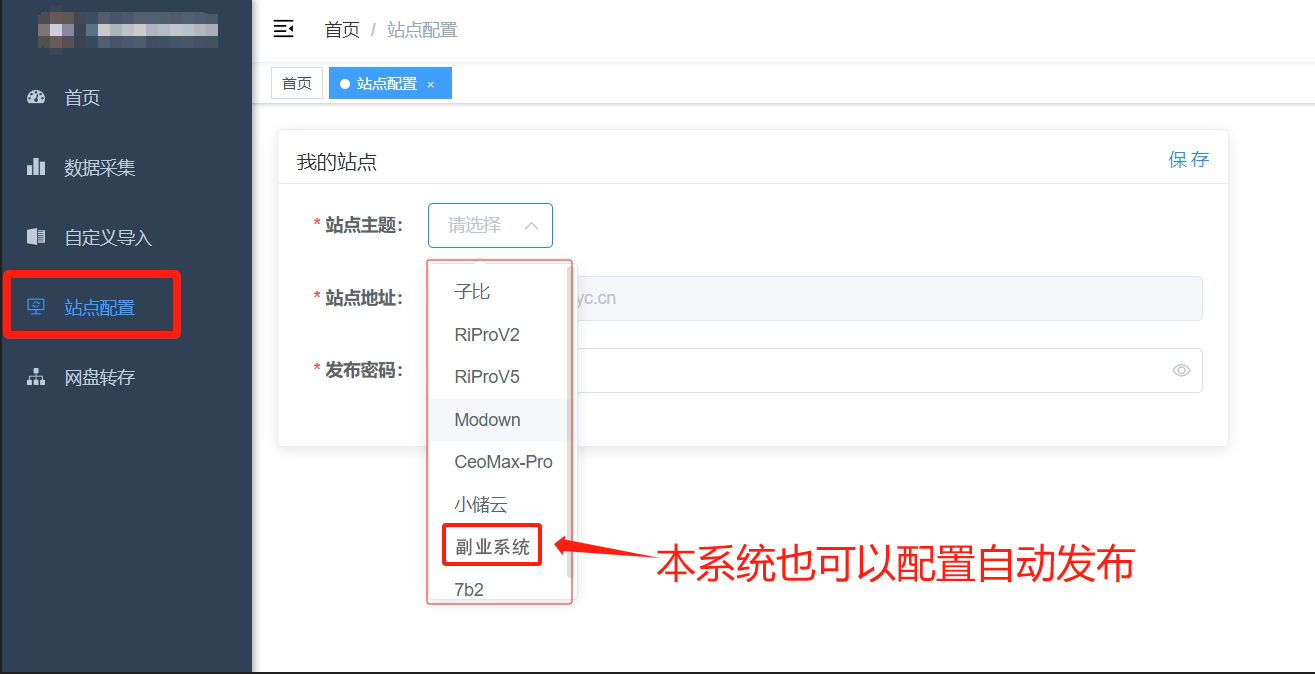The width and height of the screenshot is (1315, 674).
Task: Select Modown in the dropdown list
Action: pyautogui.click(x=487, y=420)
